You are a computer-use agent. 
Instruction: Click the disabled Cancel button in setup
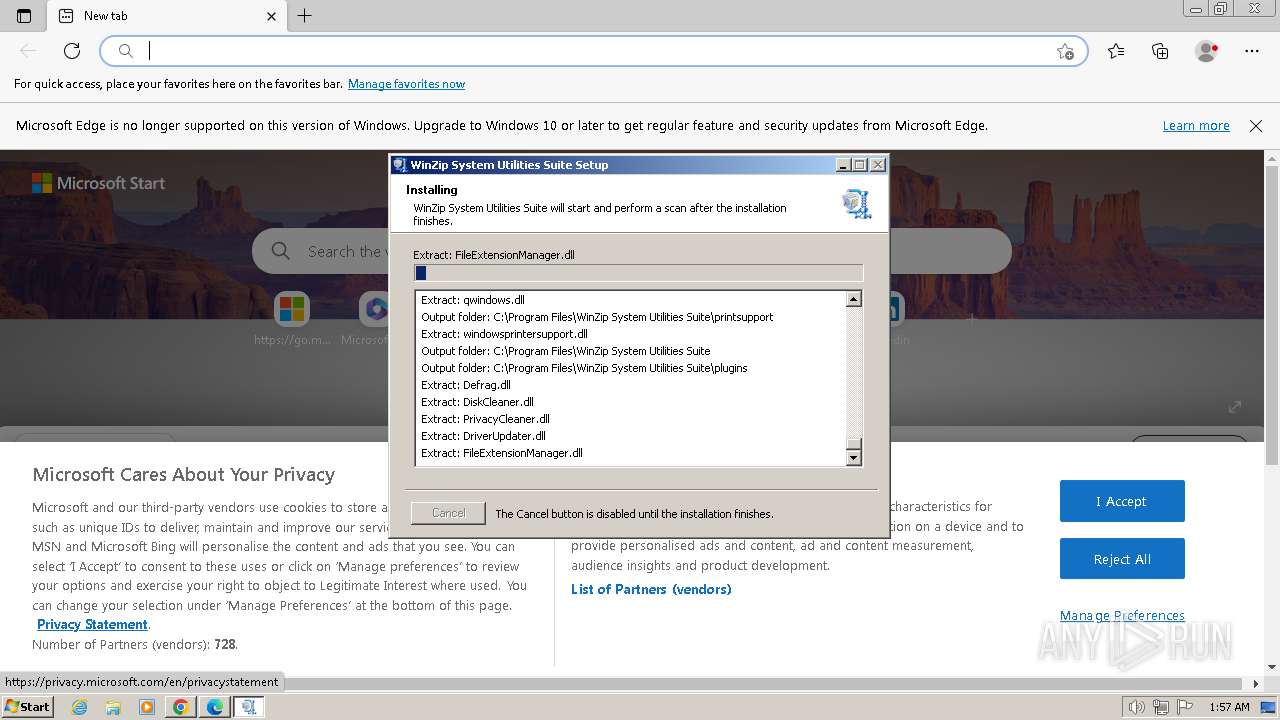448,513
